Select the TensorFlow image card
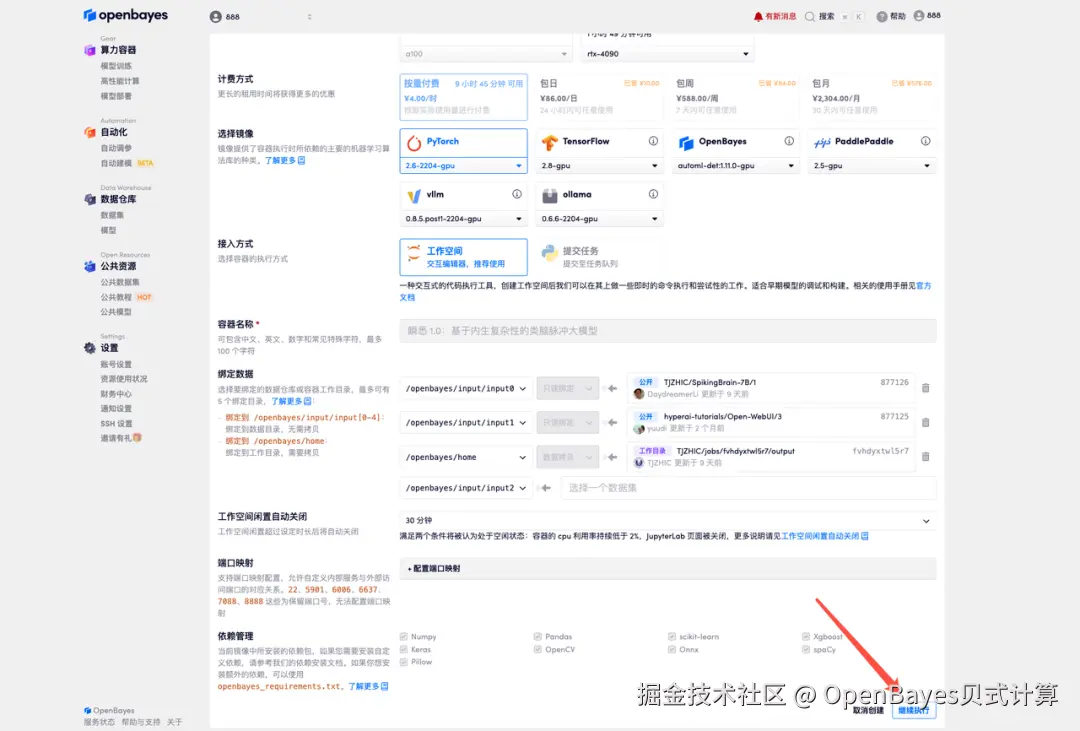The height and width of the screenshot is (731, 1080). pyautogui.click(x=599, y=142)
